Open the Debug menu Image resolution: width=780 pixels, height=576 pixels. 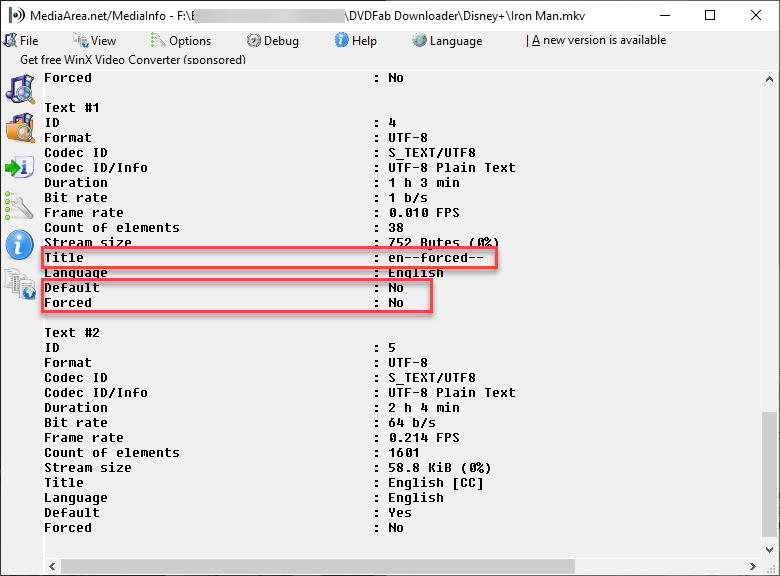click(273, 40)
